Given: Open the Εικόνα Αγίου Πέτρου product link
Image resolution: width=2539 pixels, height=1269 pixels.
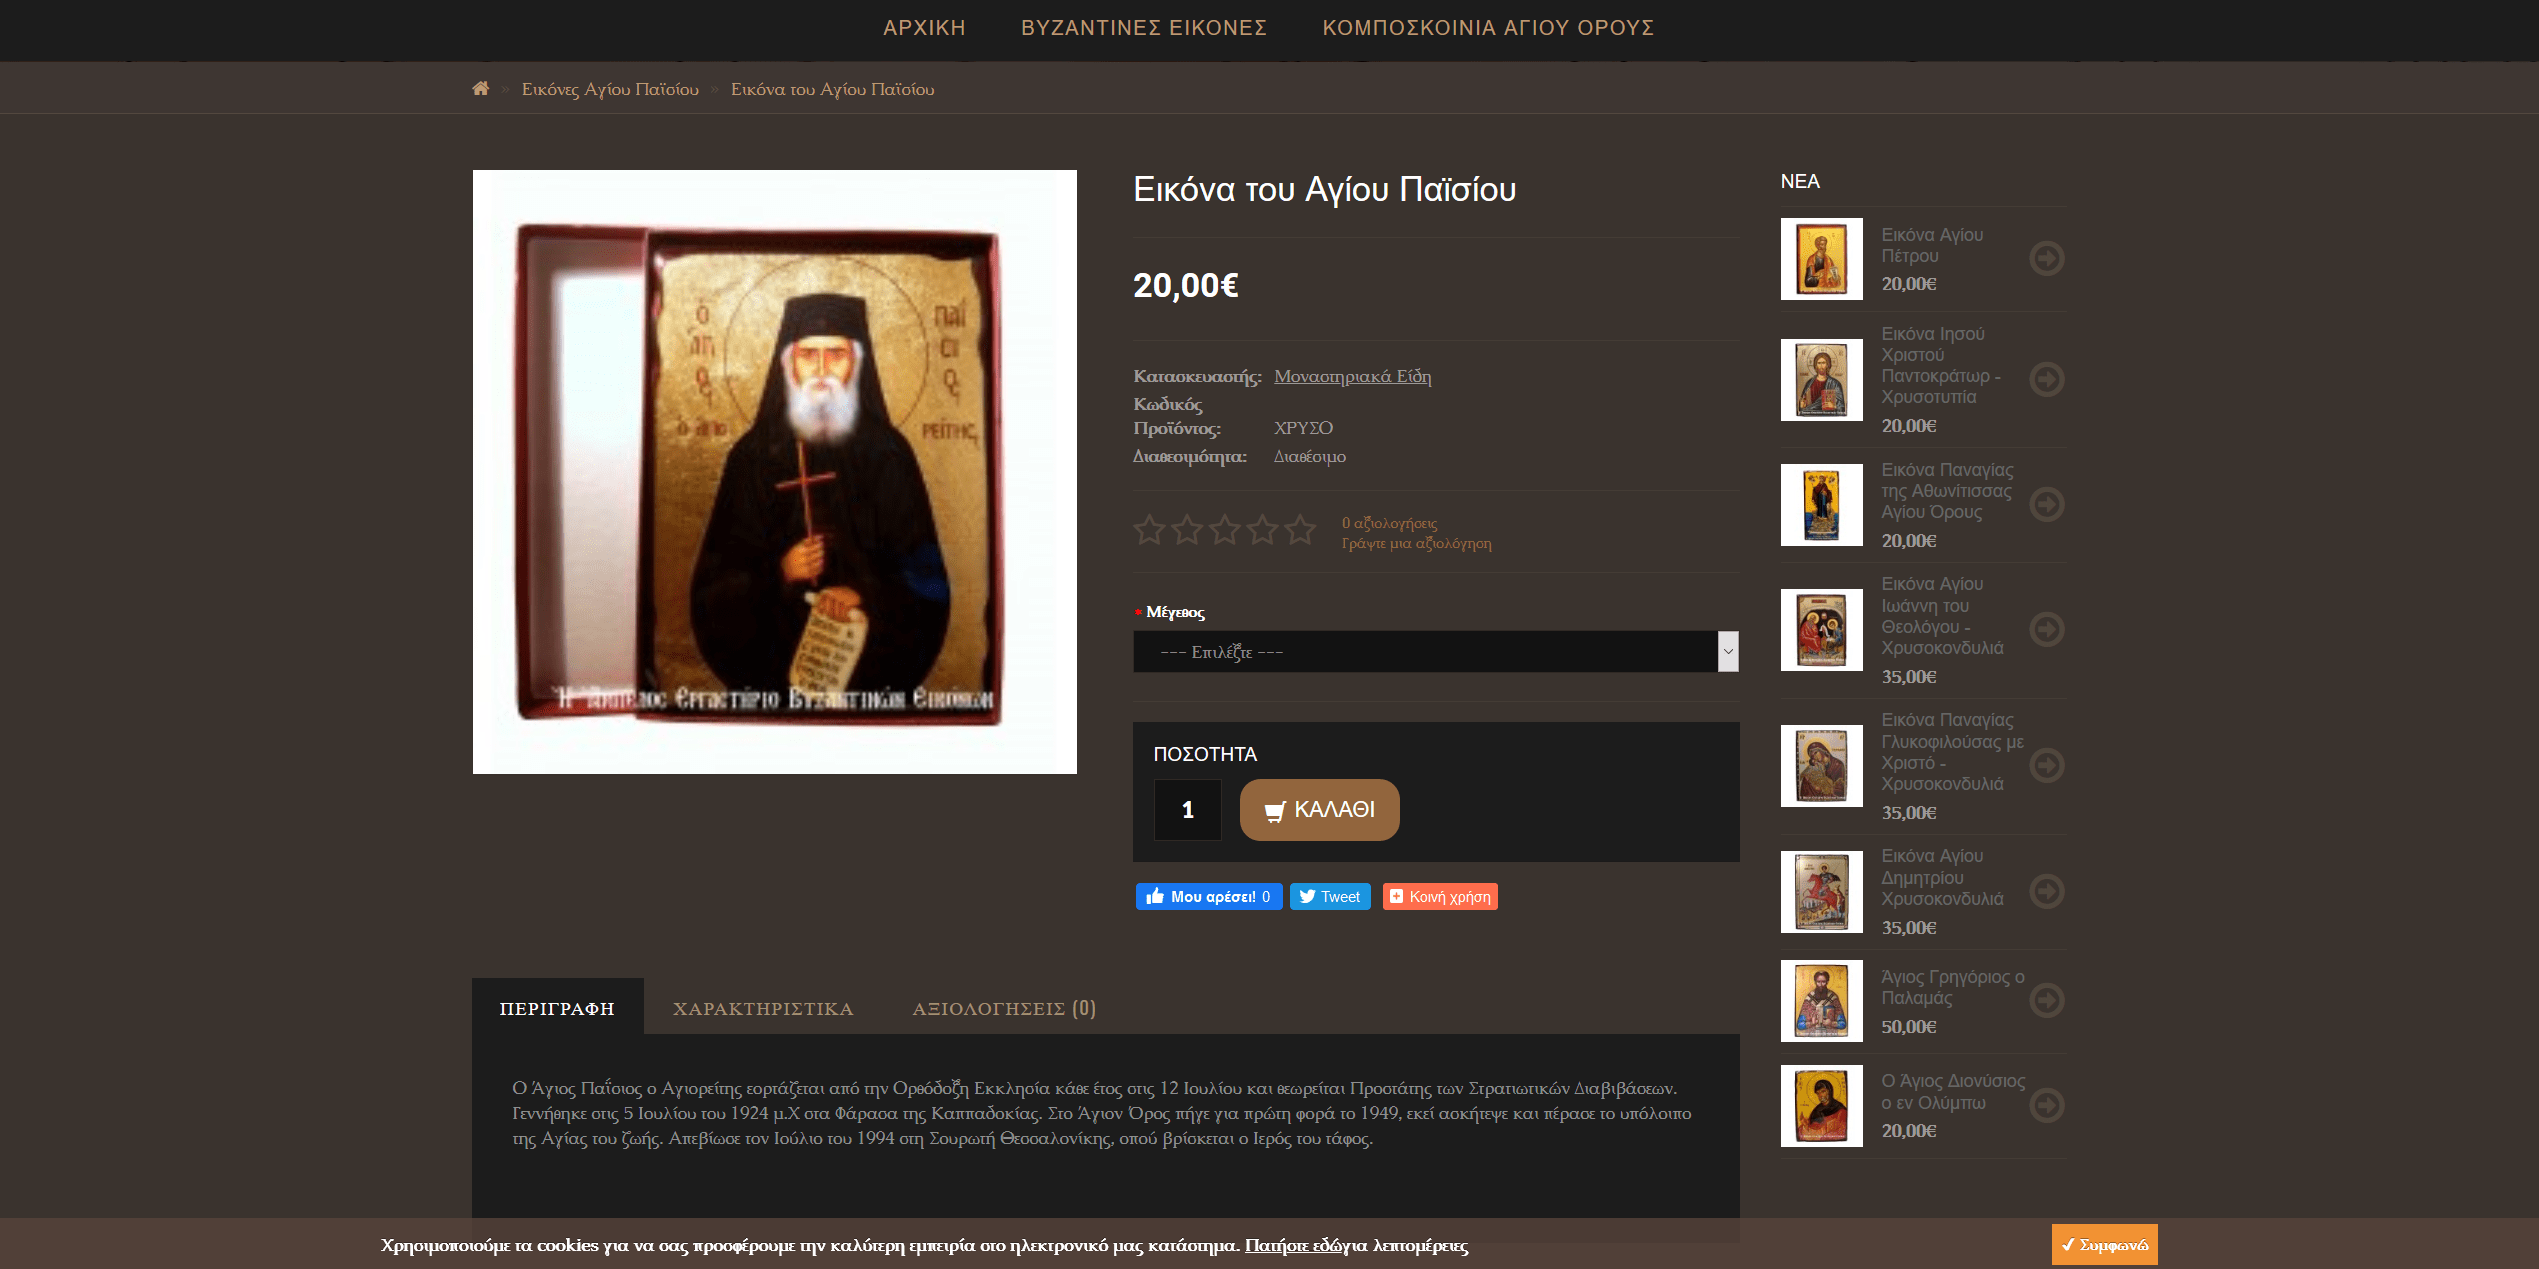Looking at the screenshot, I should point(1932,245).
